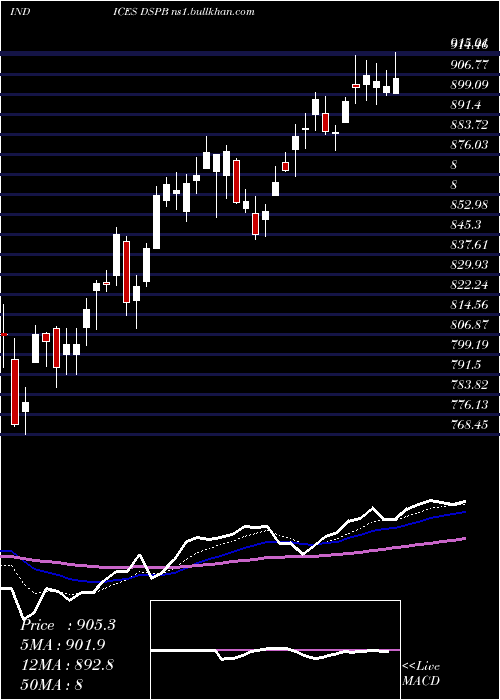Screen dimensions: 500x700
Task: Click the 891.4 price level label
Action: point(466,105)
